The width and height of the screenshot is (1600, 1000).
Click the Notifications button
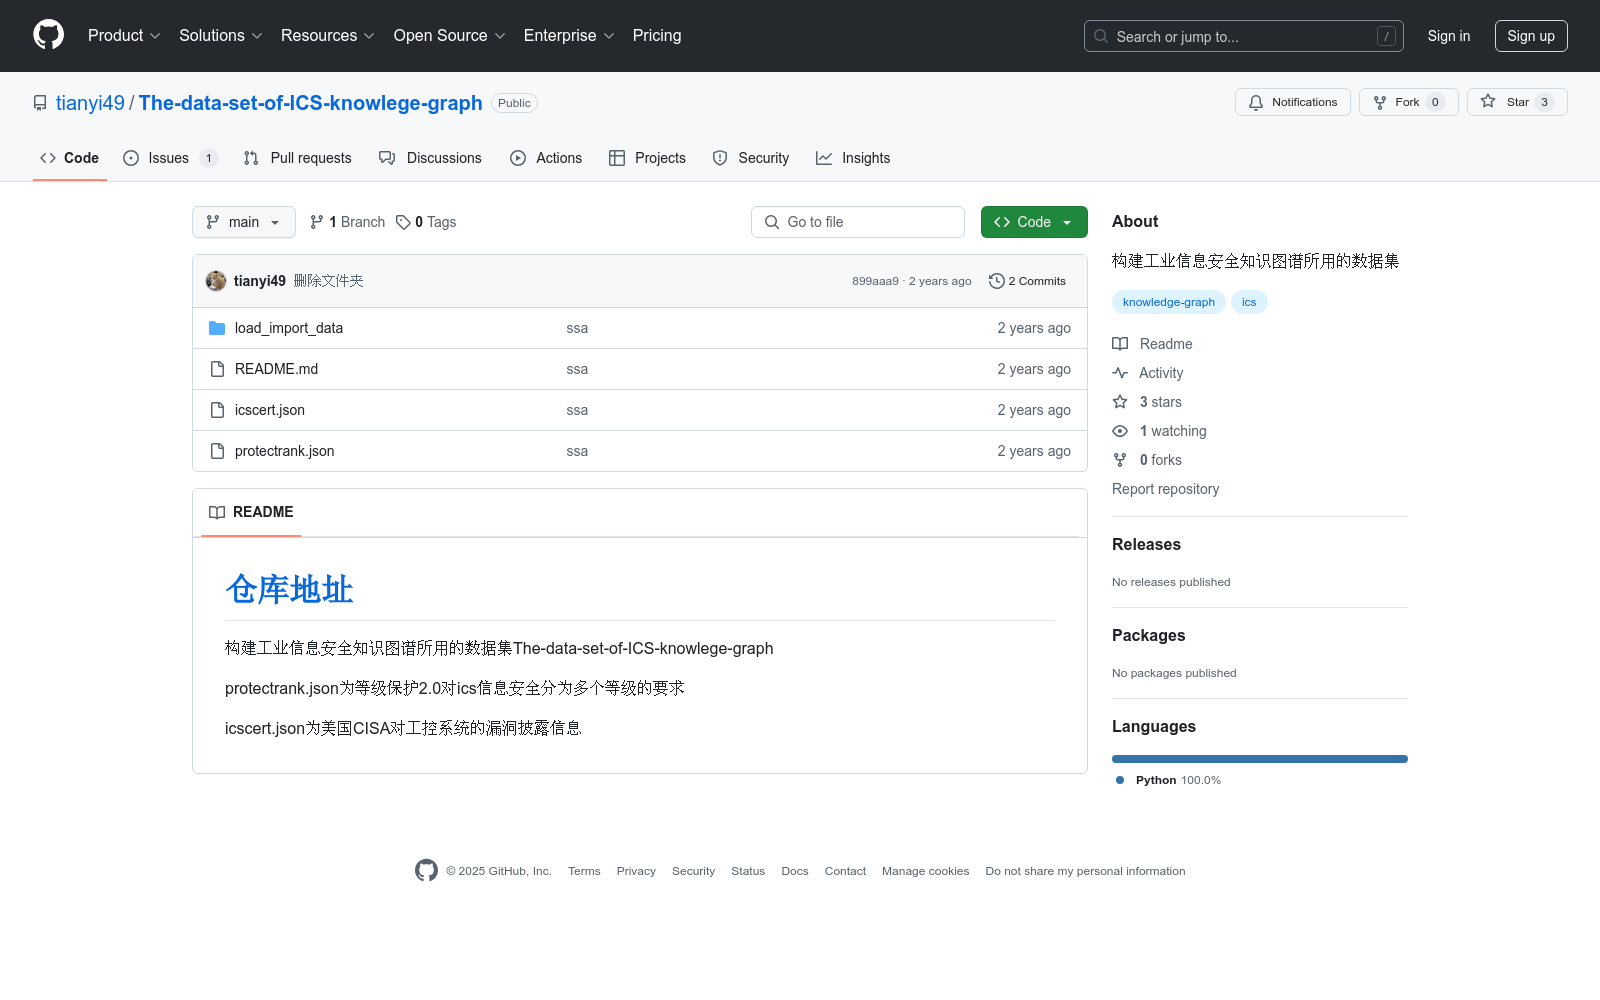[1293, 102]
